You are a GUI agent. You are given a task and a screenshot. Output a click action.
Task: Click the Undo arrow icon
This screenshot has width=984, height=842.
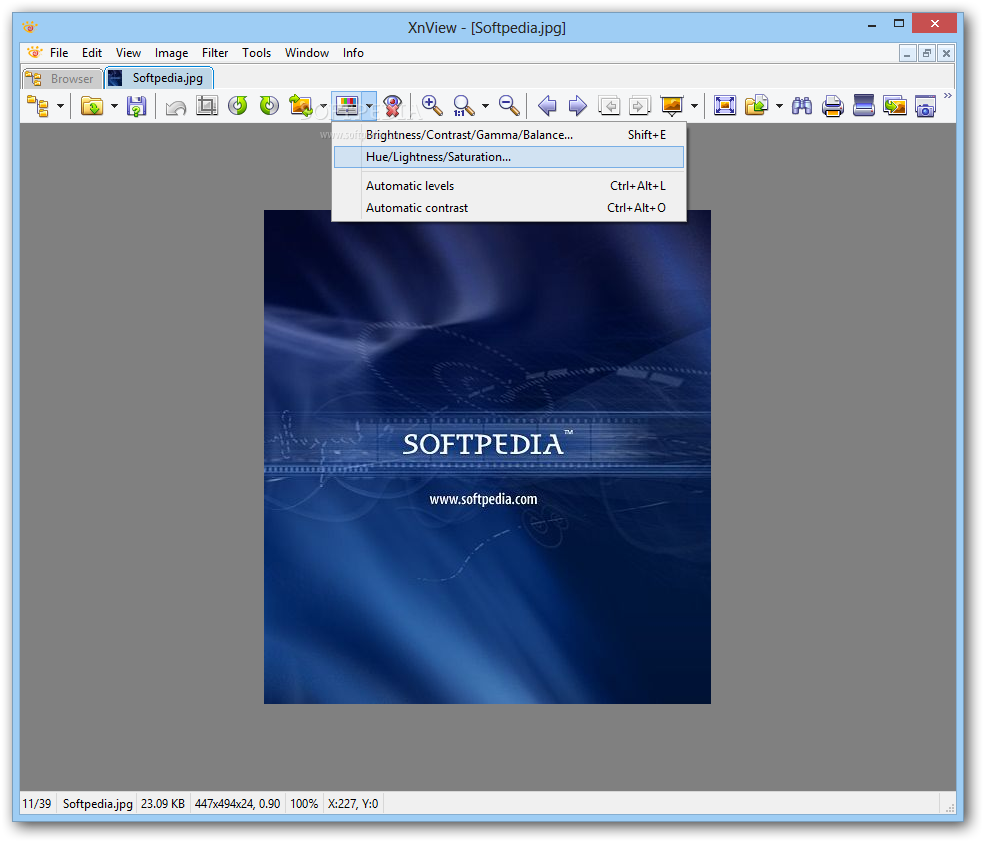point(176,107)
